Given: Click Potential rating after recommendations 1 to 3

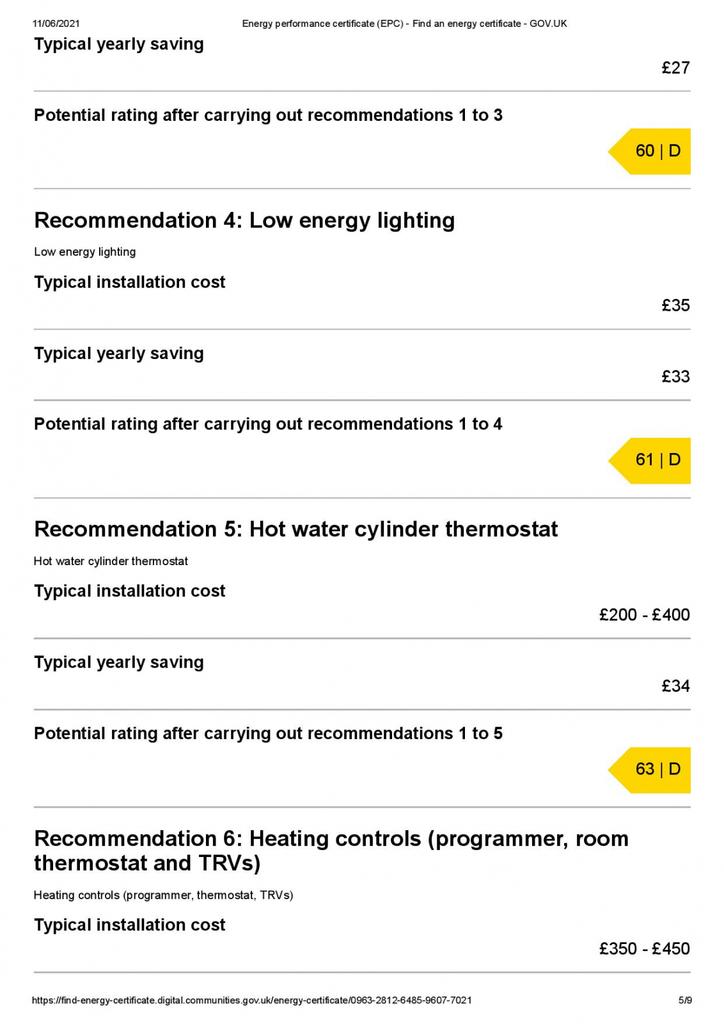Looking at the screenshot, I should 268,116.
